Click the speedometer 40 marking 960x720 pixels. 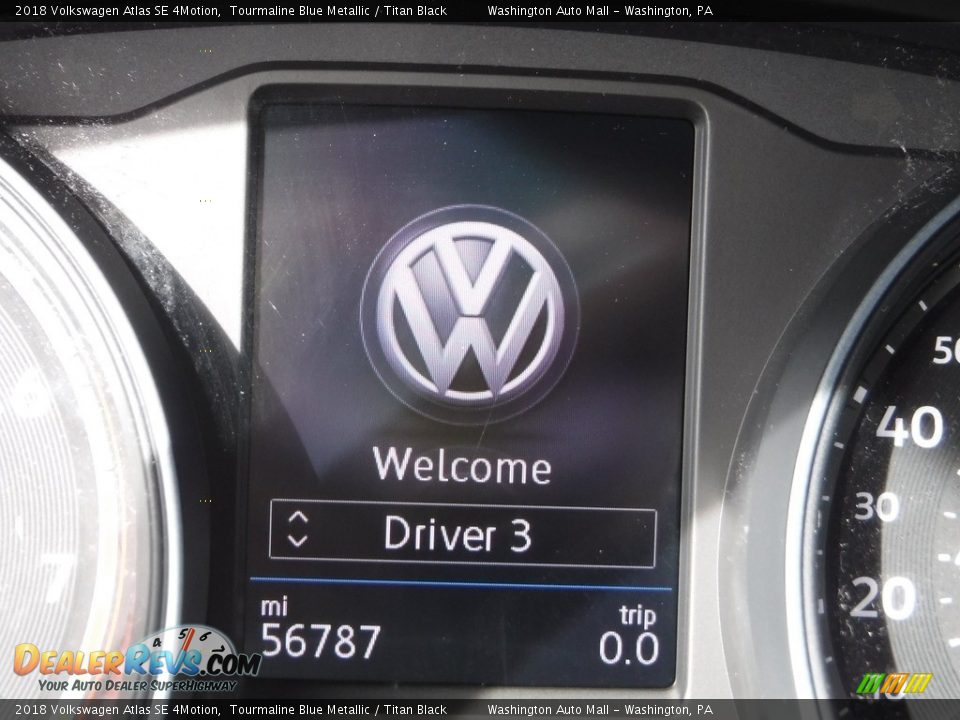[x=910, y=426]
